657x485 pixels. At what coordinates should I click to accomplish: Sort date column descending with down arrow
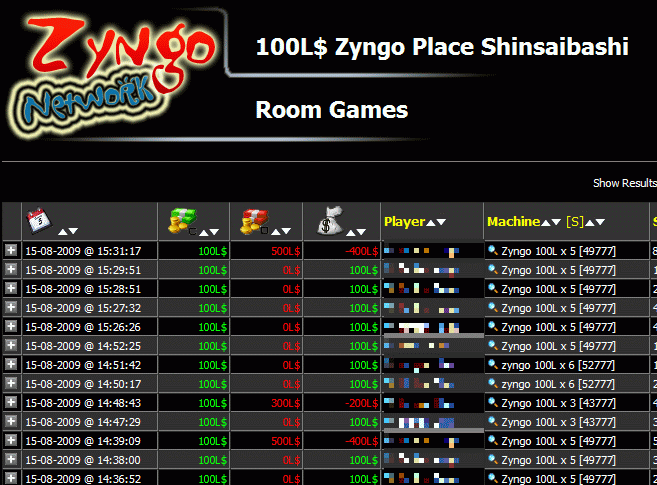[x=73, y=231]
